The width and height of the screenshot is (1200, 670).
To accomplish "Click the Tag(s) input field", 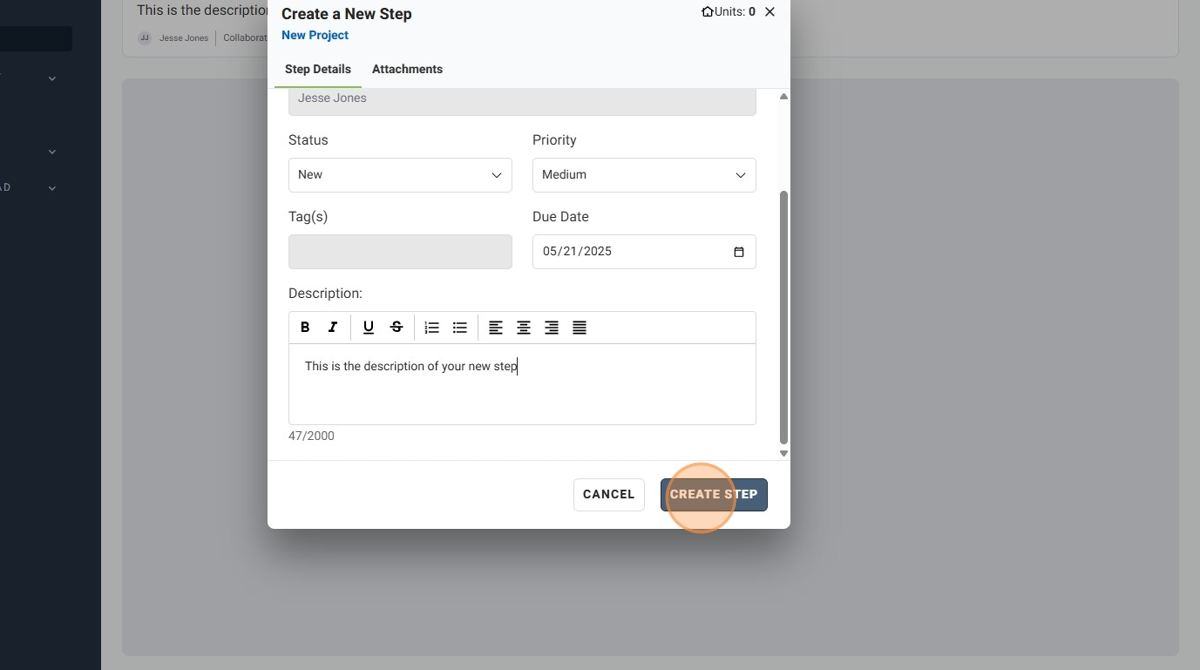I will [x=400, y=252].
